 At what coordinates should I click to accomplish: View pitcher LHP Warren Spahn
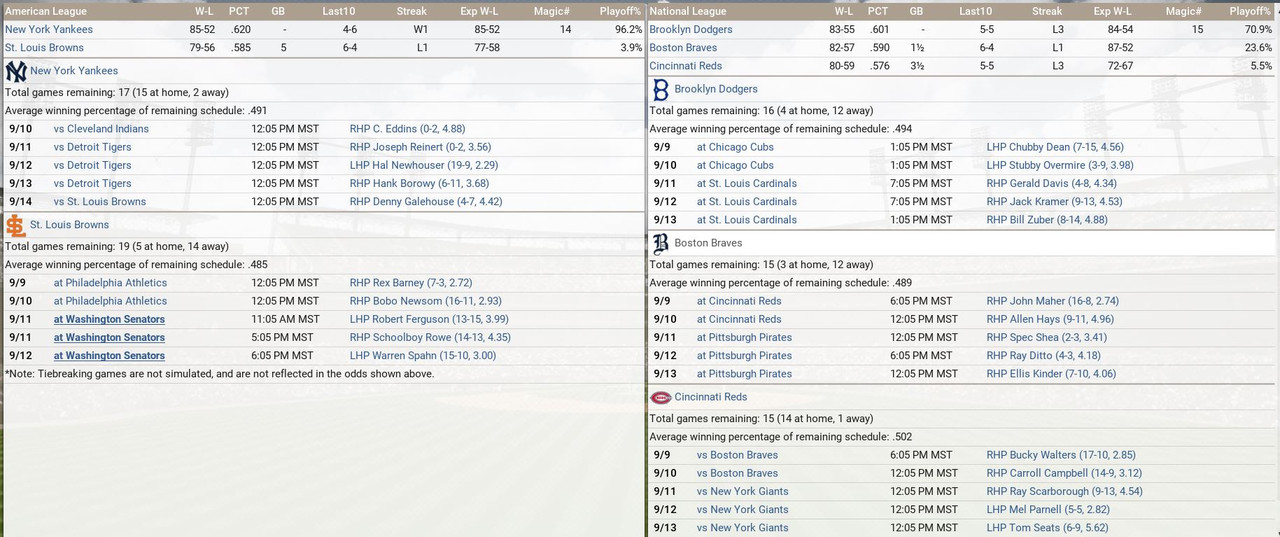point(423,355)
